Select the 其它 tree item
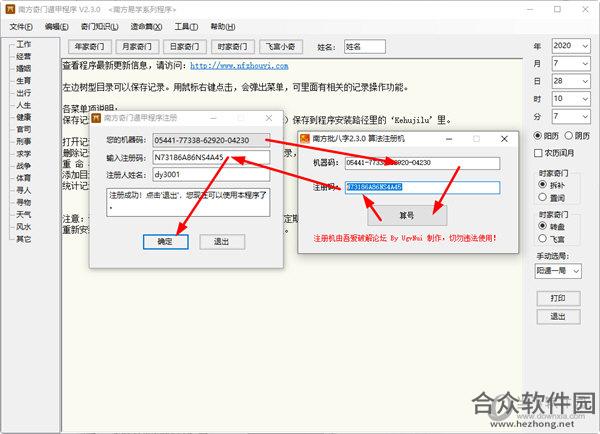 pos(24,239)
